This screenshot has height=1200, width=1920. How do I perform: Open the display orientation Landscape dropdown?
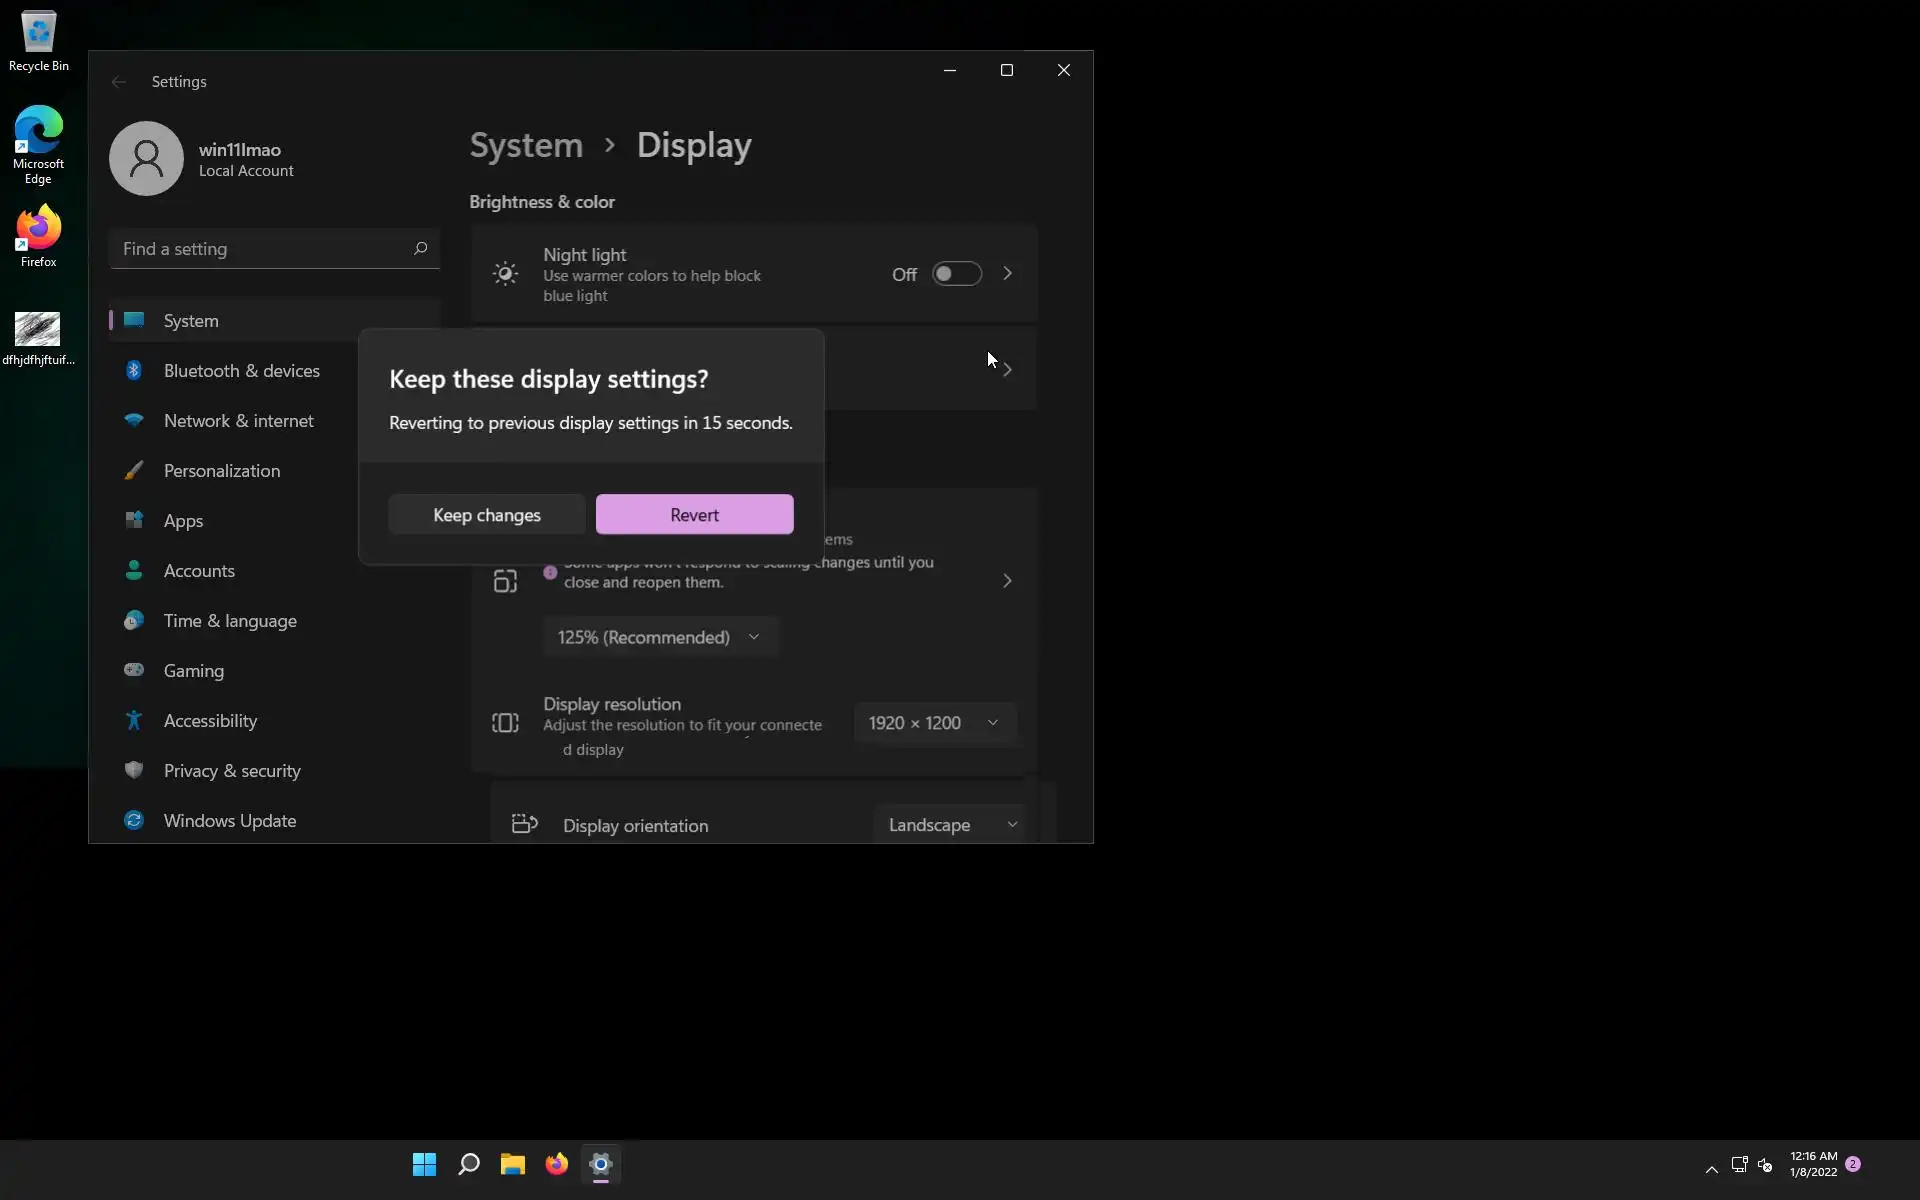950,825
